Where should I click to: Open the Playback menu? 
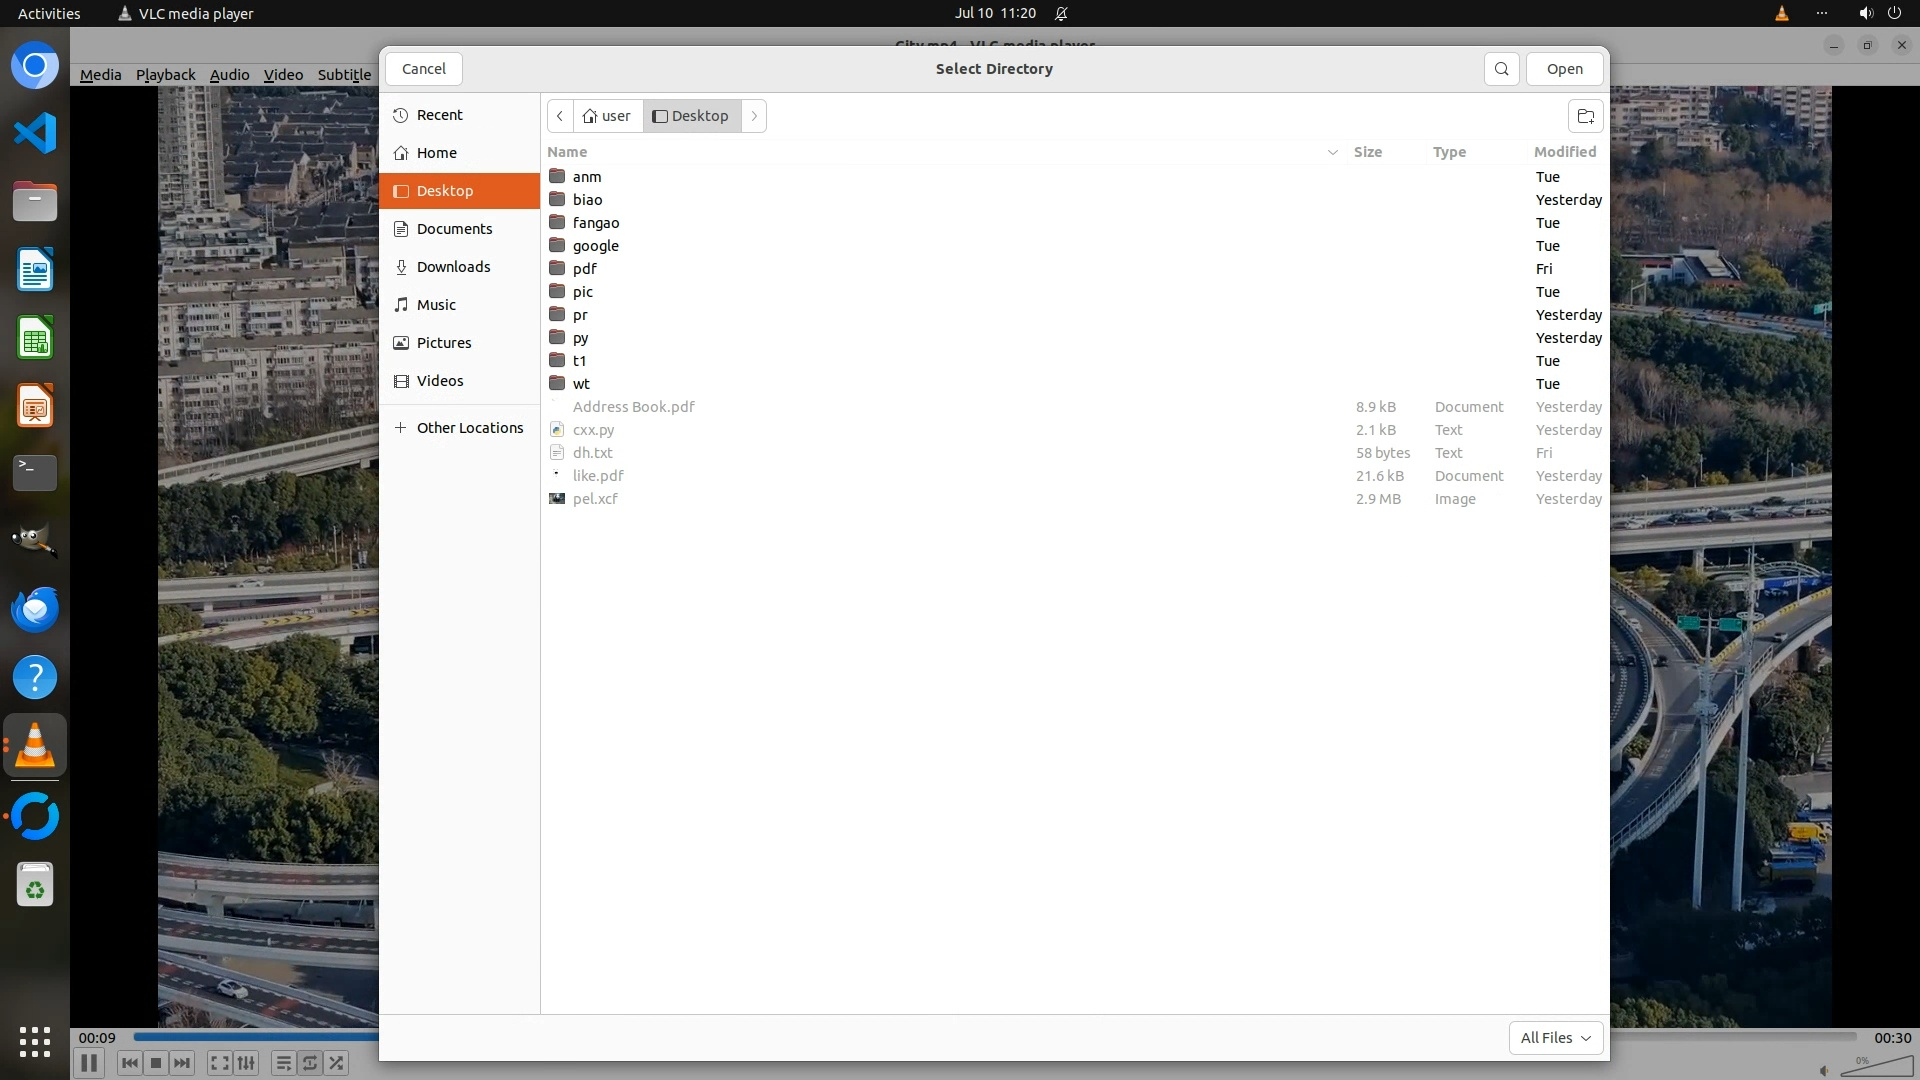(165, 75)
